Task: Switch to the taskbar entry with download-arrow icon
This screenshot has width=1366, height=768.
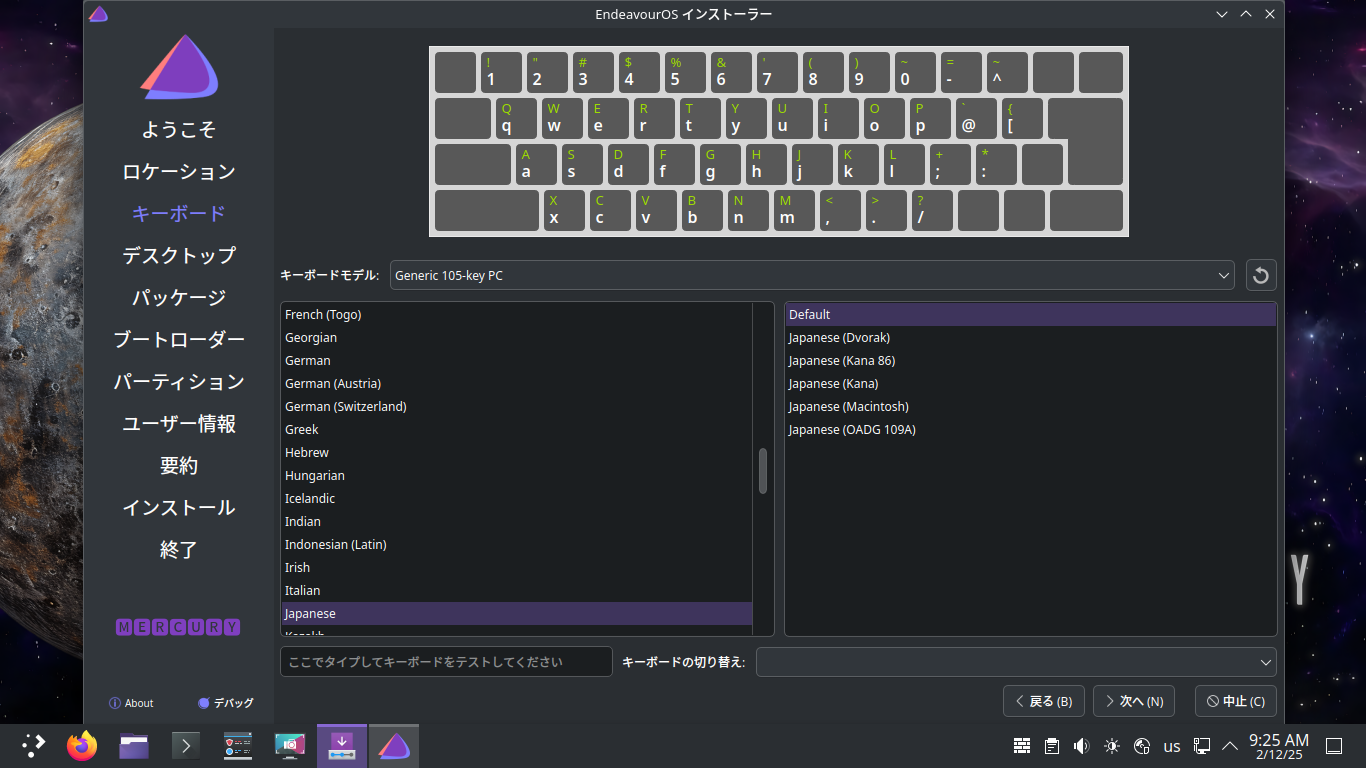Action: click(342, 746)
